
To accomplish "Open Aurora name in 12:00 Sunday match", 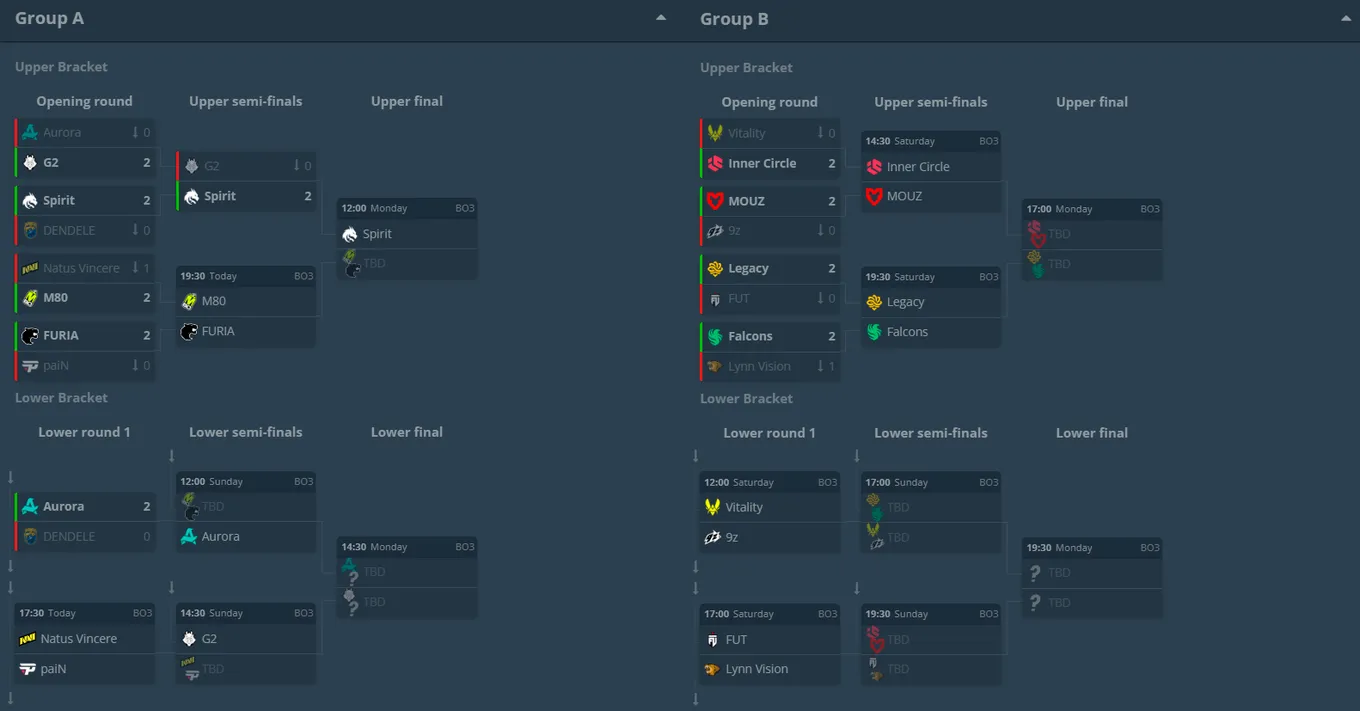I will tap(221, 537).
